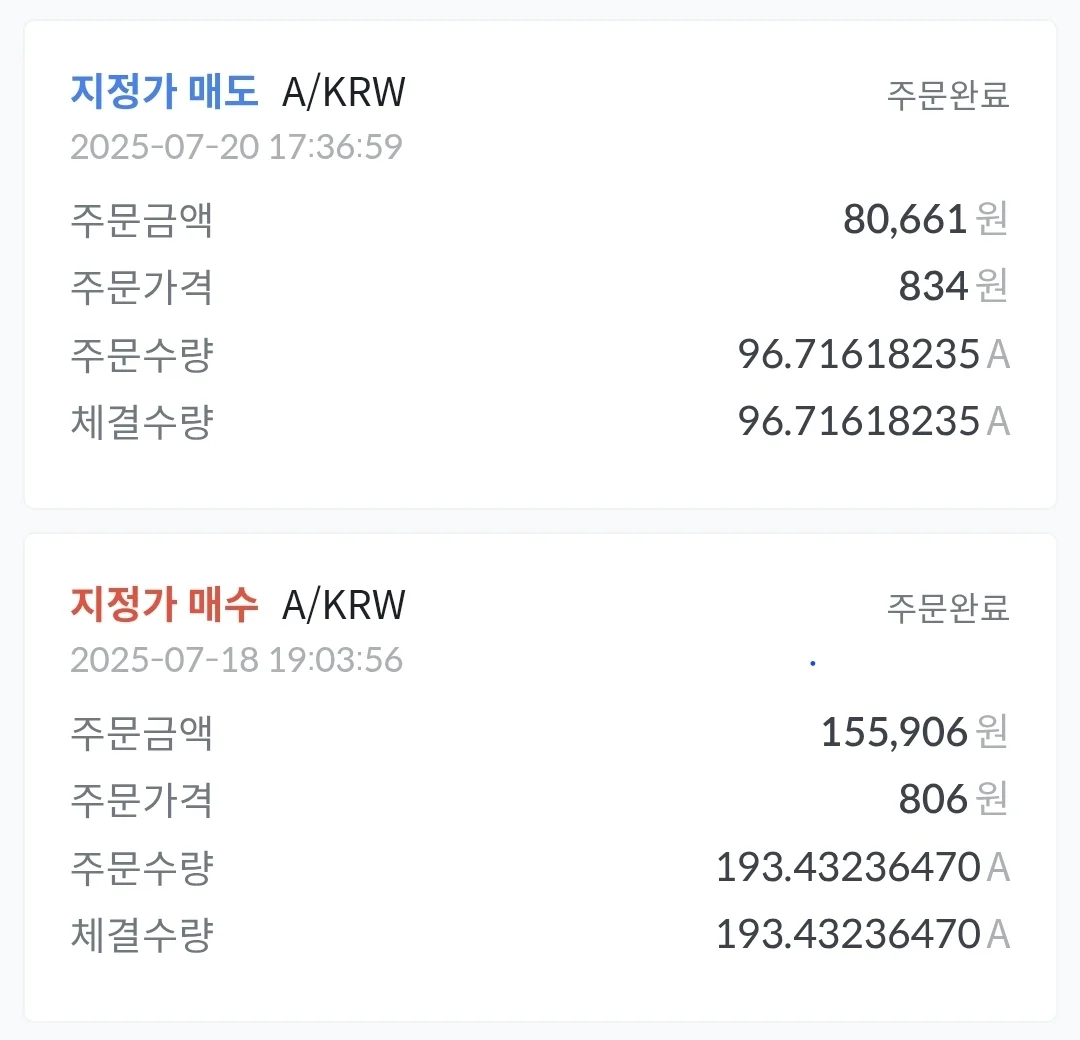The image size is (1080, 1040).
Task: Click the 2025-07-18 19:03:56 timestamp
Action: 236,660
